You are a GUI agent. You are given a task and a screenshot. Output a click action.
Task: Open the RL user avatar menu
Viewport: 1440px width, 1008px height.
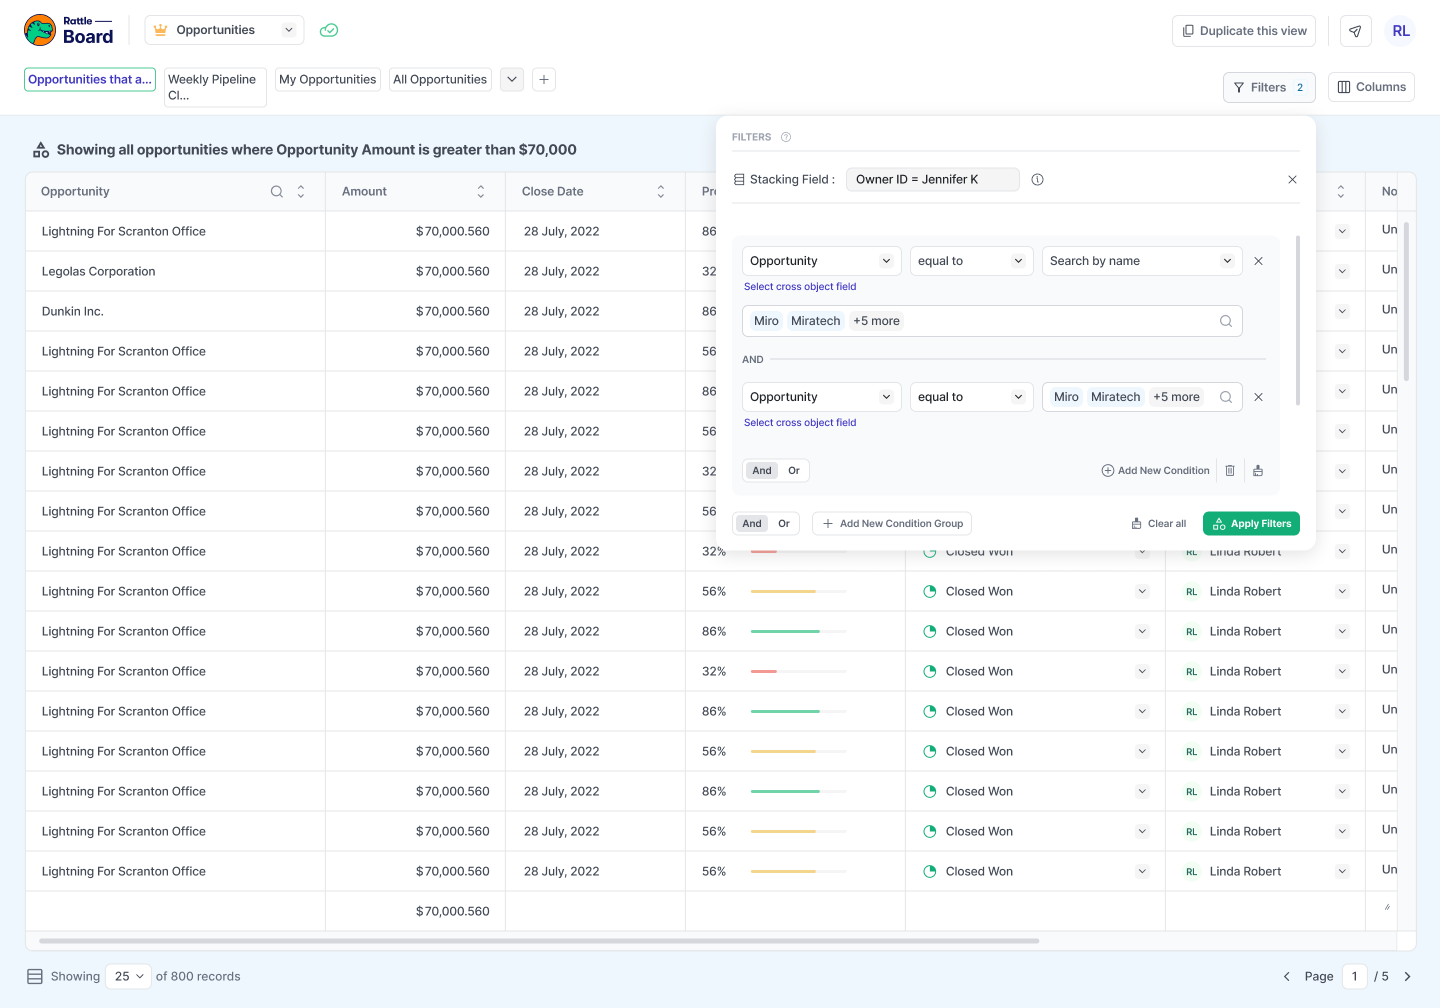click(1400, 31)
